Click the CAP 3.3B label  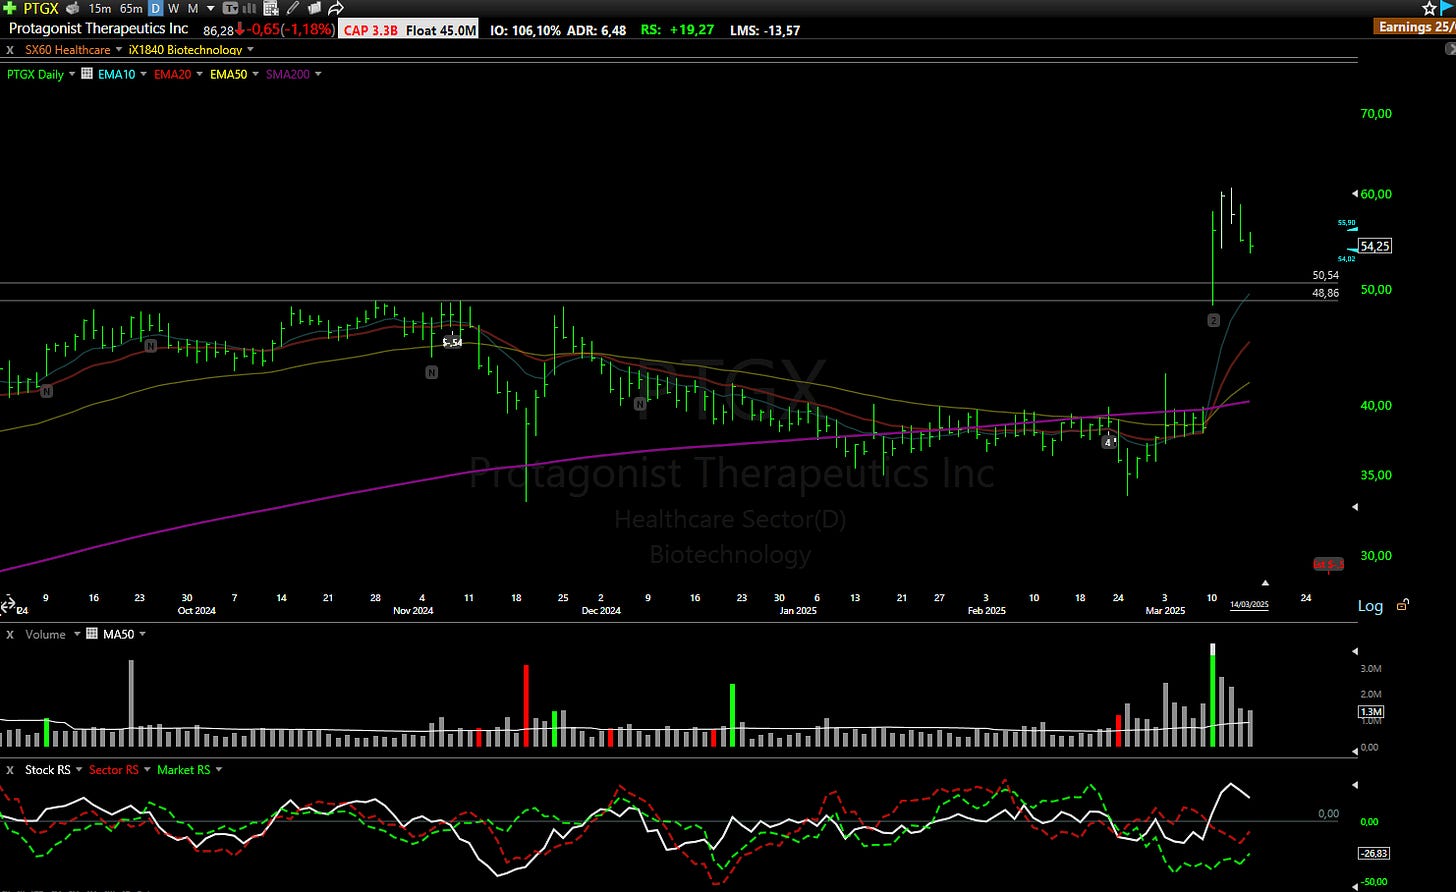(x=370, y=30)
